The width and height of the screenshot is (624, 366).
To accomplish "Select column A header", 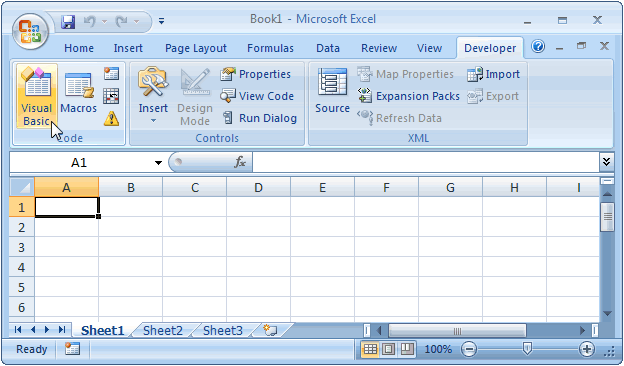I will coord(66,187).
